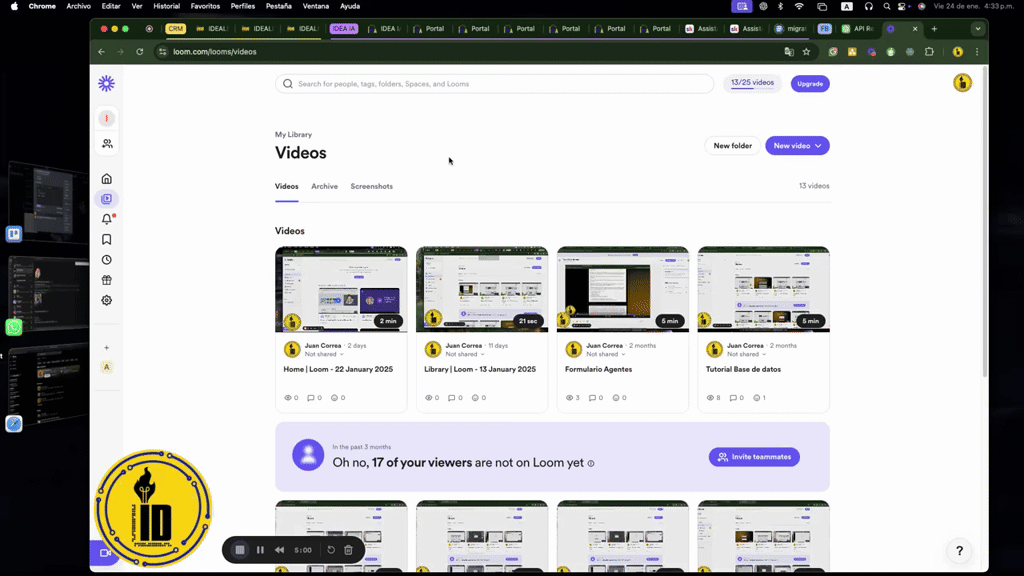Screen dimensions: 1024x576
Task: Open Watch Later bookmark icon in sidebar
Action: 106,240
